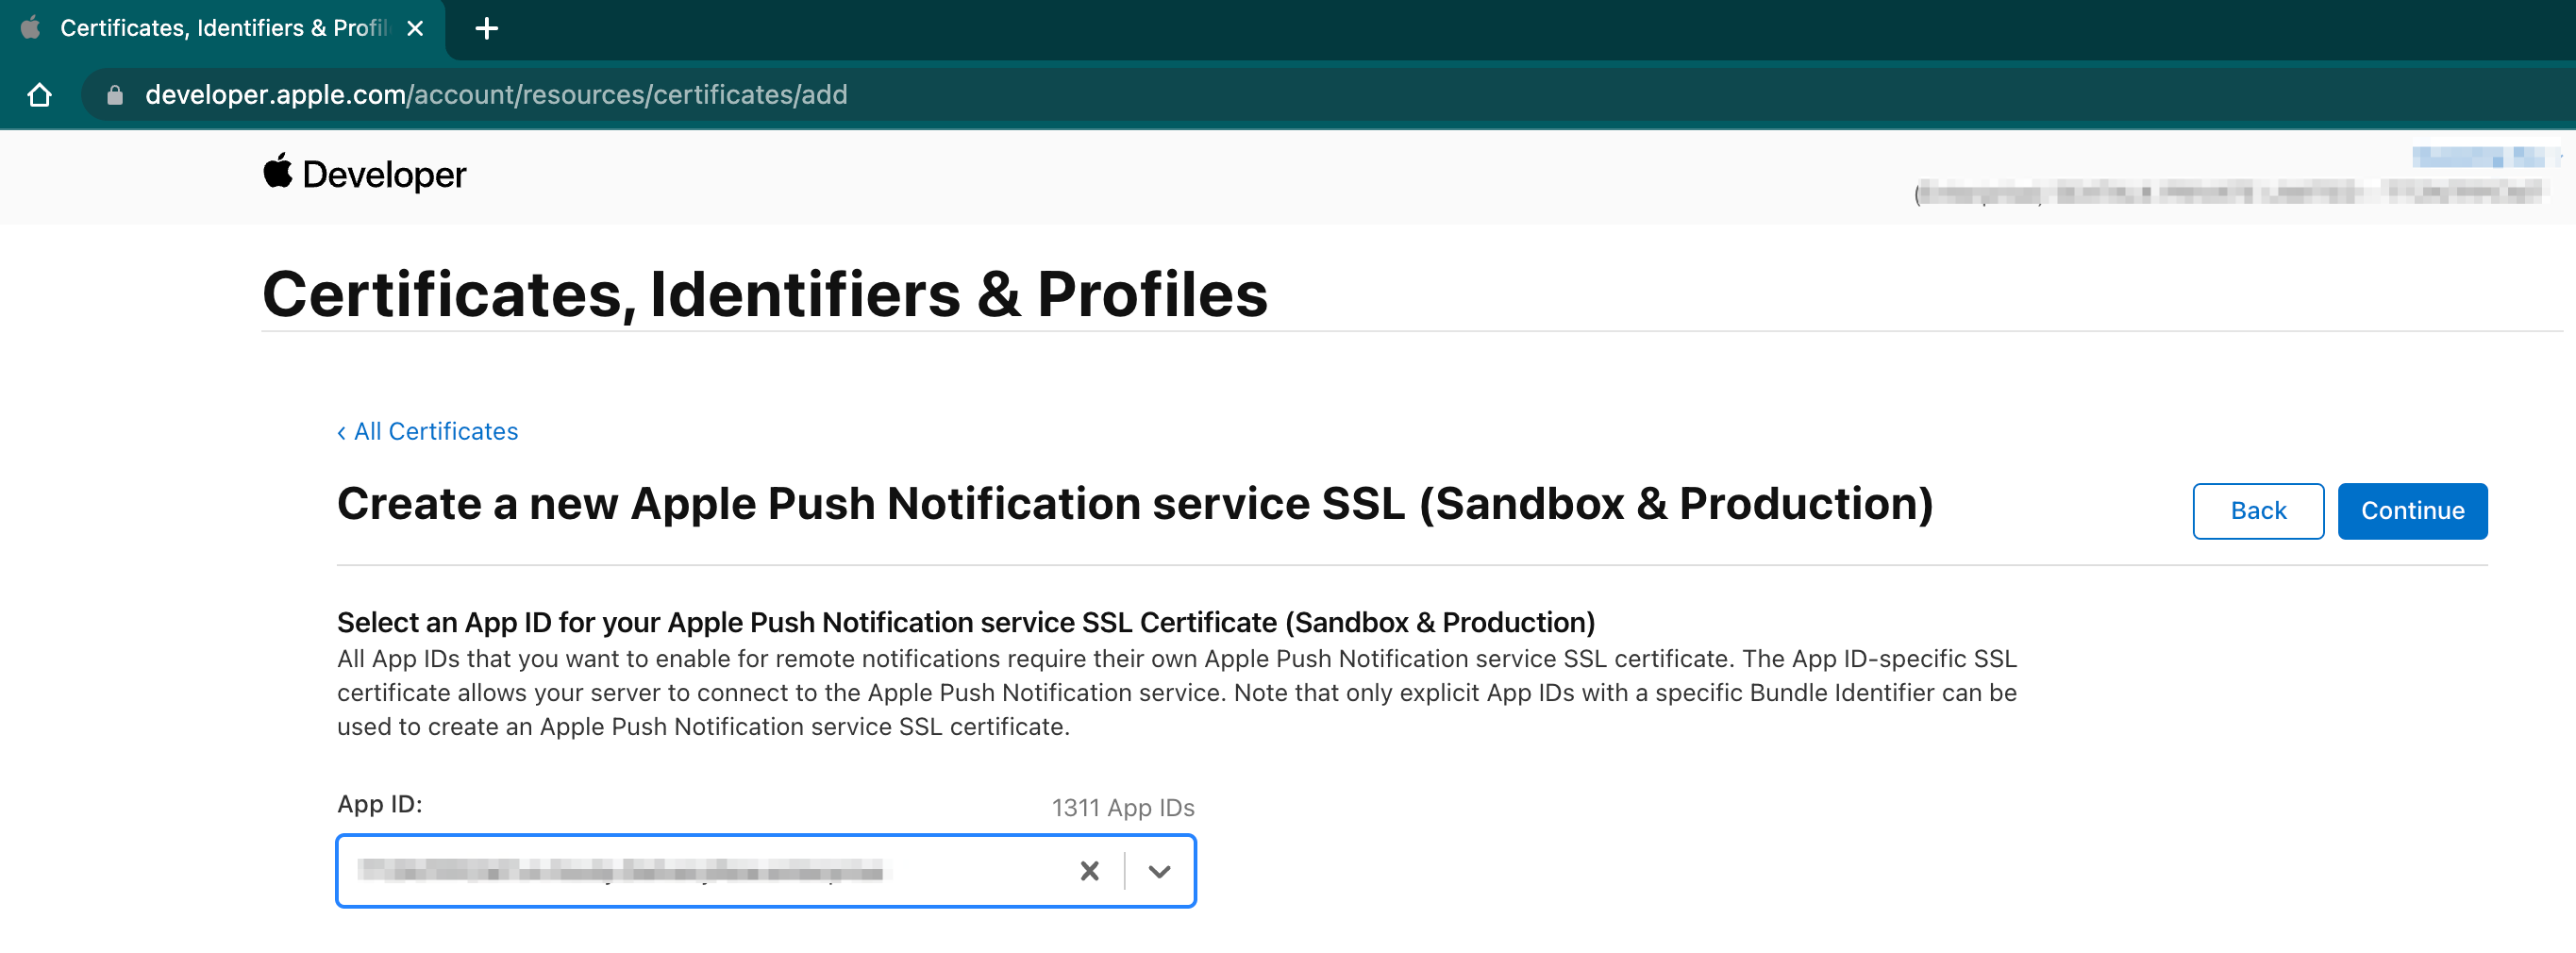This screenshot has width=2576, height=953.
Task: Click the blurred team name text in header
Action: pos(2229,192)
